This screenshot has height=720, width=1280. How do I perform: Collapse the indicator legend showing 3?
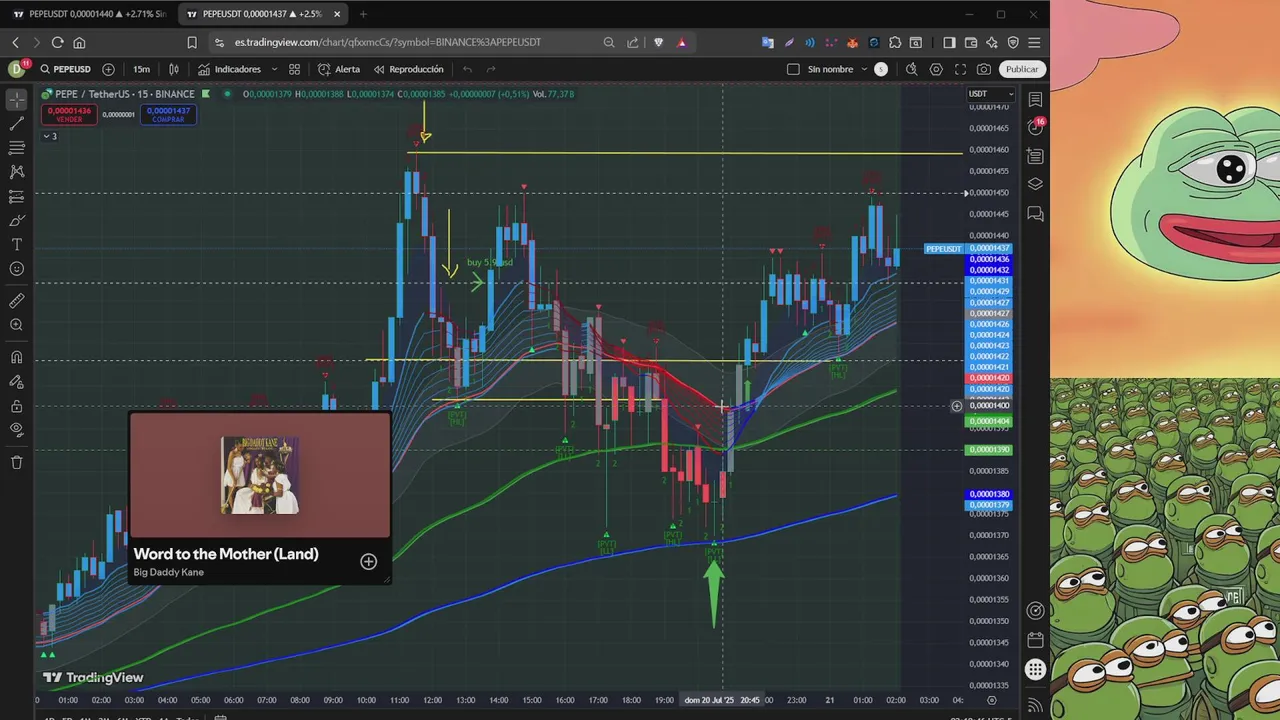49,136
